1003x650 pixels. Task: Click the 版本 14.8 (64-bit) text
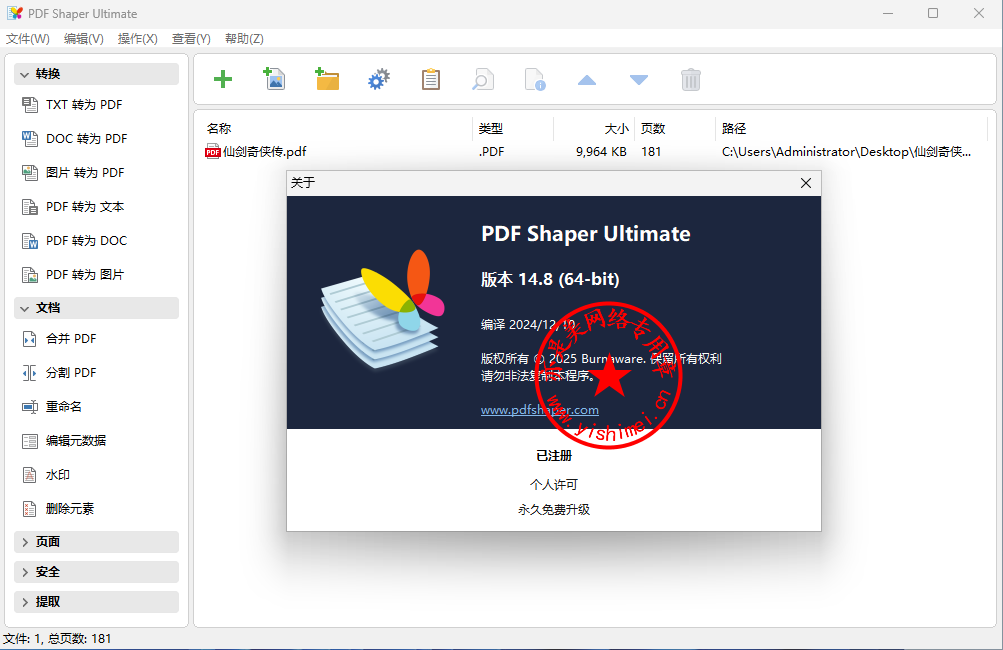pyautogui.click(x=550, y=280)
